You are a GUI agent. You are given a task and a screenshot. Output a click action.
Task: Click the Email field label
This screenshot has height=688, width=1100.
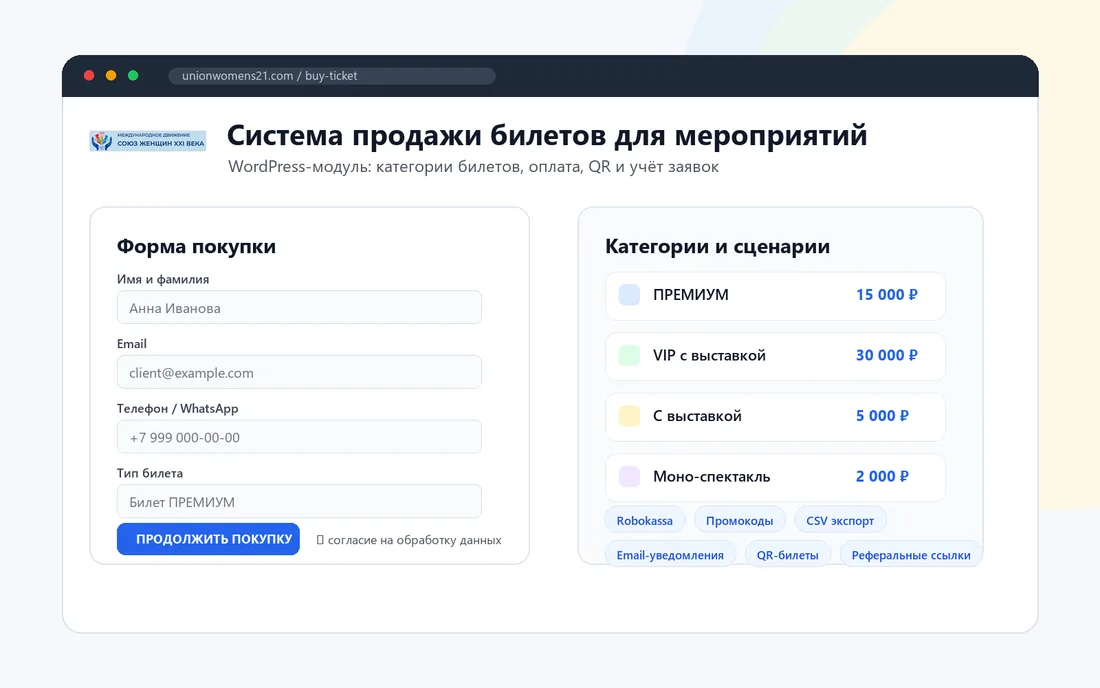click(132, 344)
